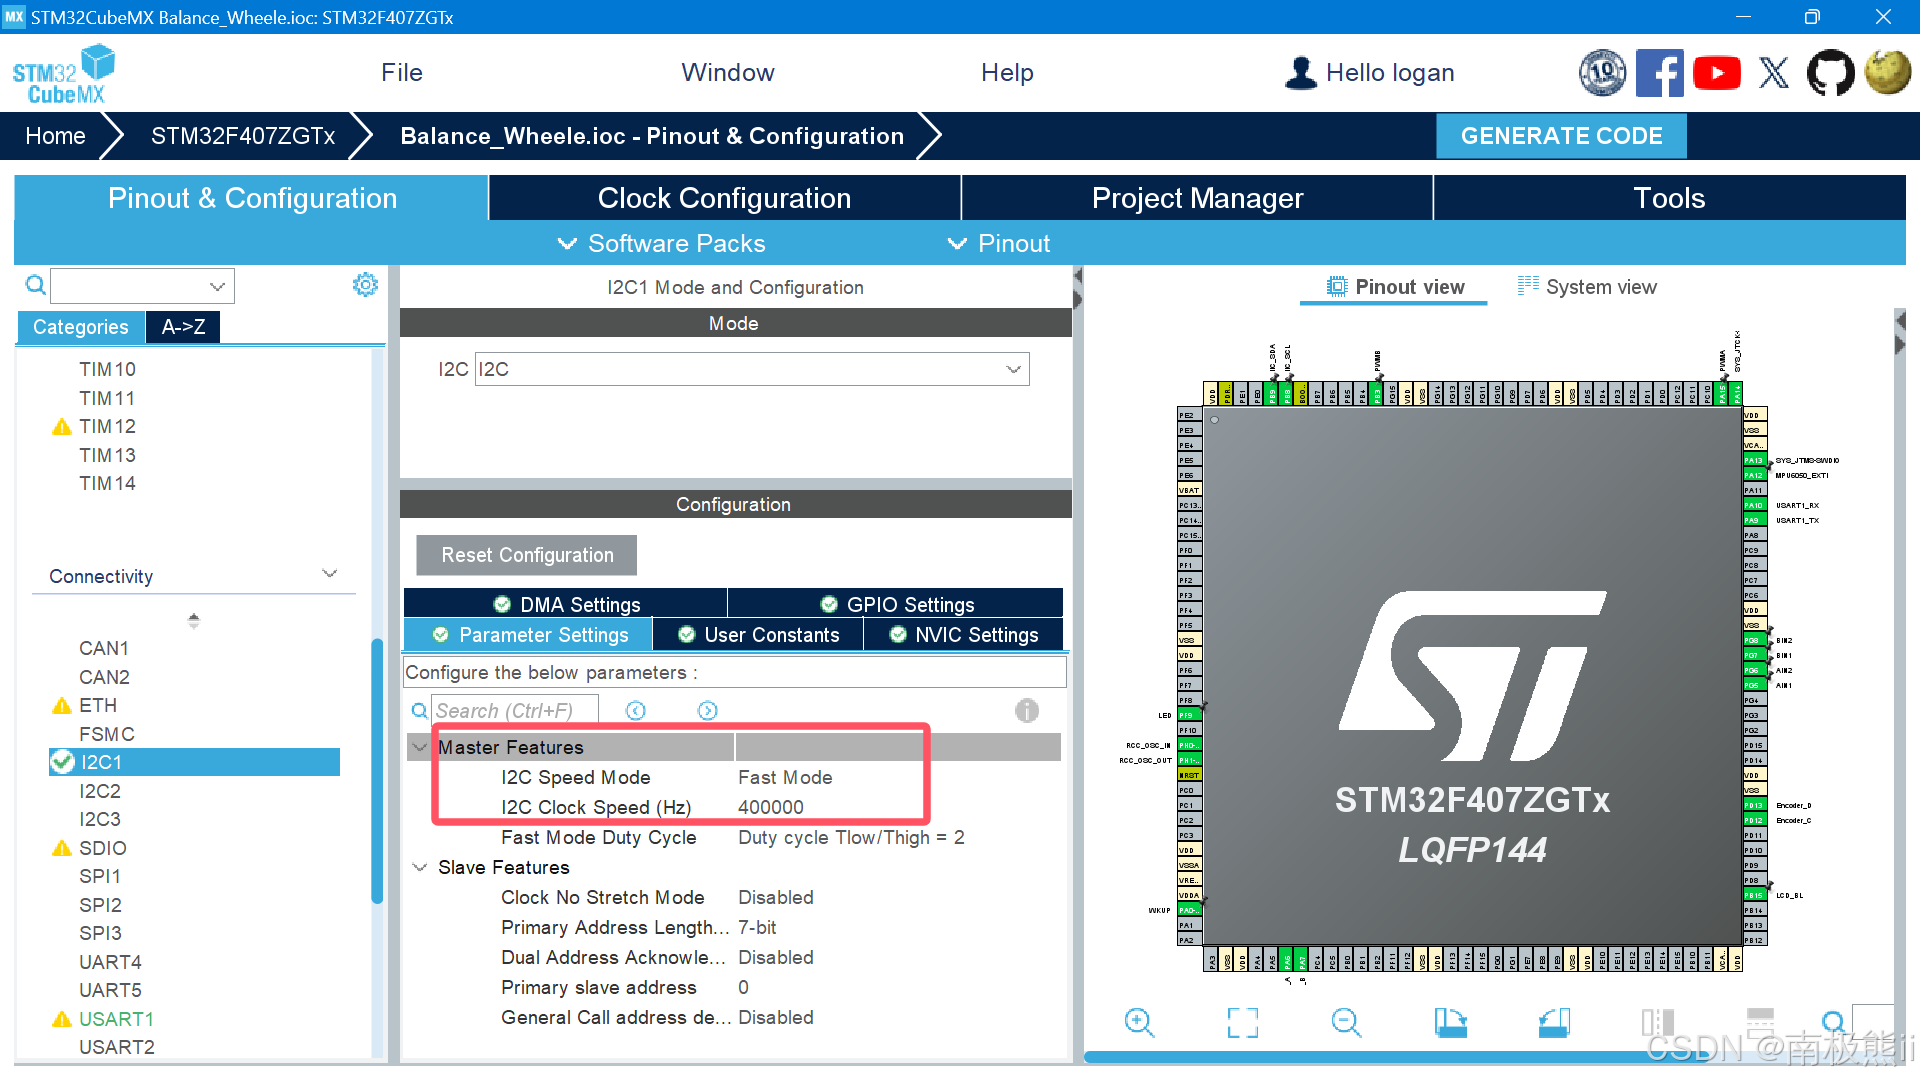The width and height of the screenshot is (1920, 1080).
Task: Click the green PA13 pin on chip
Action: point(1755,460)
